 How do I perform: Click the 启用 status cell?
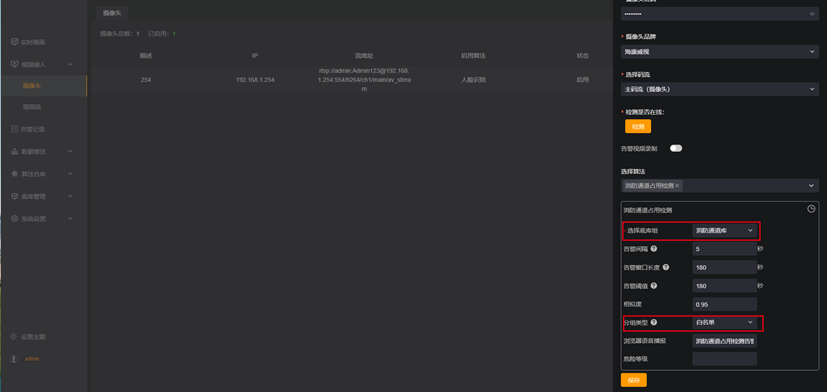click(582, 80)
